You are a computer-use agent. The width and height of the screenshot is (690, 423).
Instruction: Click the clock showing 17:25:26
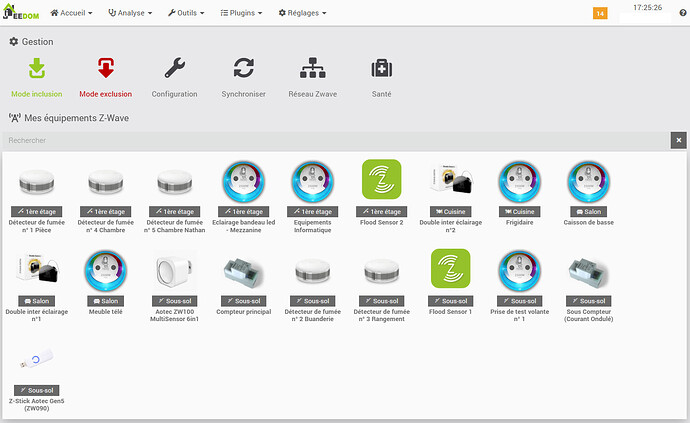[647, 7]
